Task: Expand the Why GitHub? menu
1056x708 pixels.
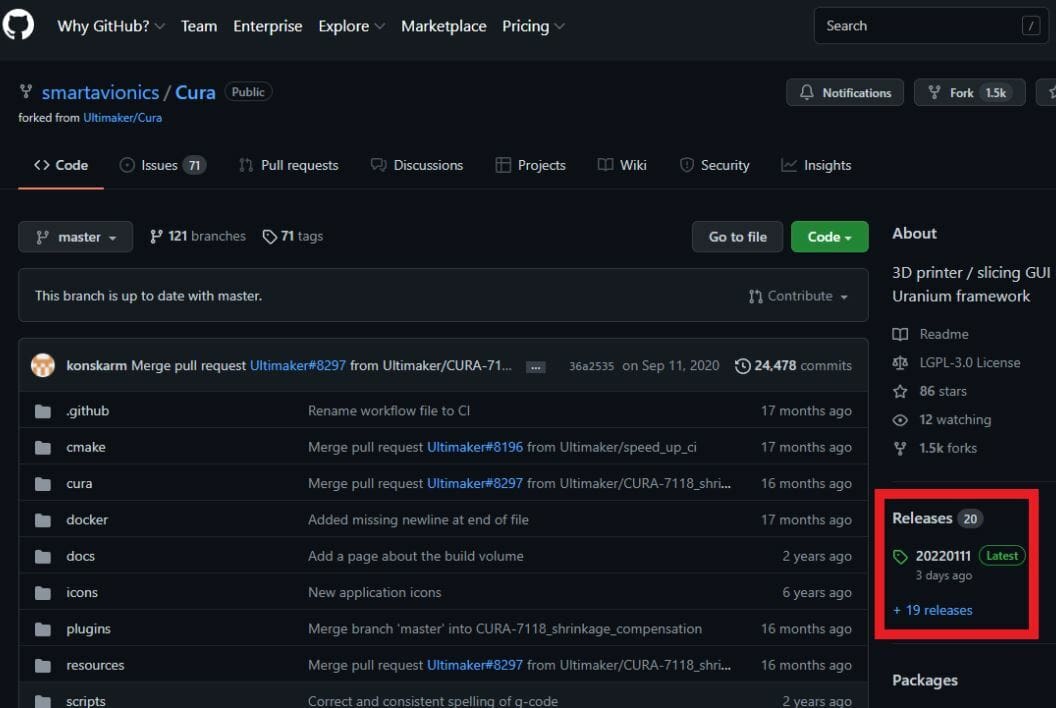Action: (111, 26)
